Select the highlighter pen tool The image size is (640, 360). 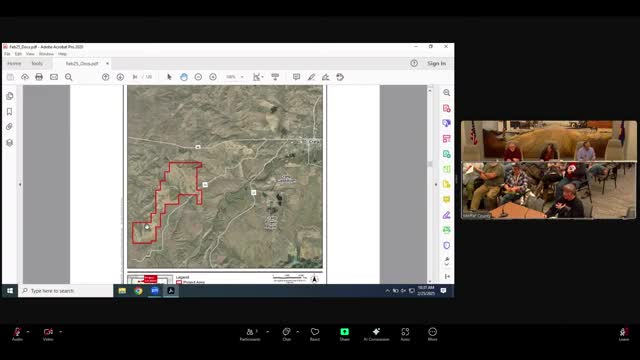coord(311,77)
